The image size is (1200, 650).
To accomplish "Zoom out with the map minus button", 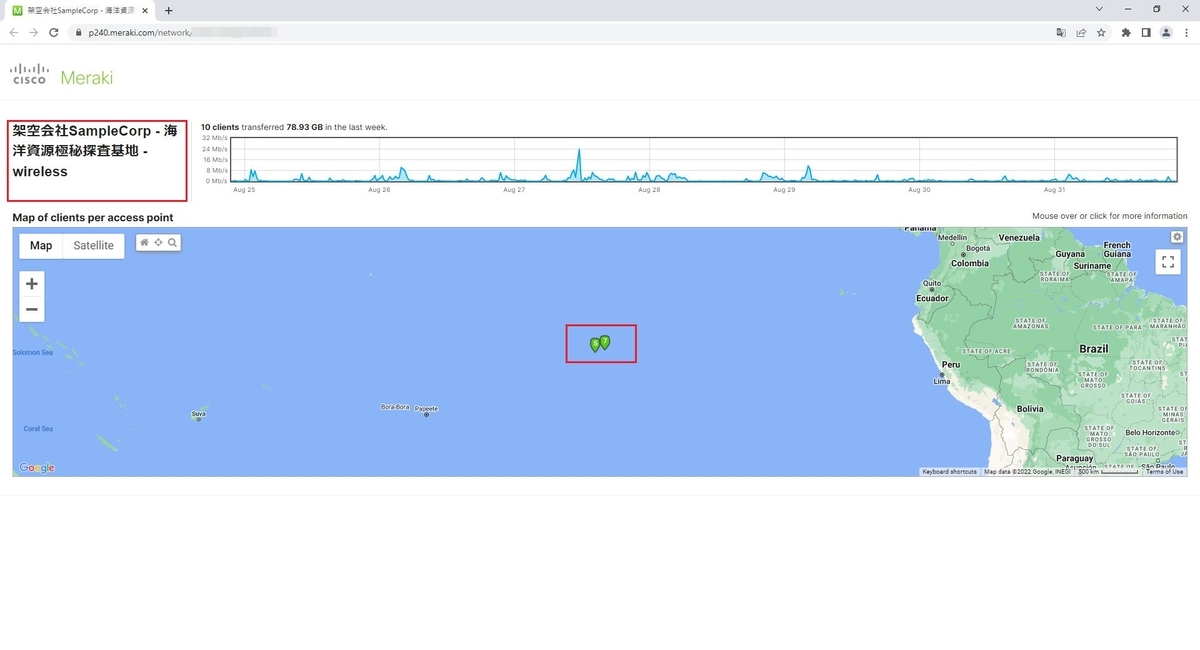I will [x=32, y=309].
